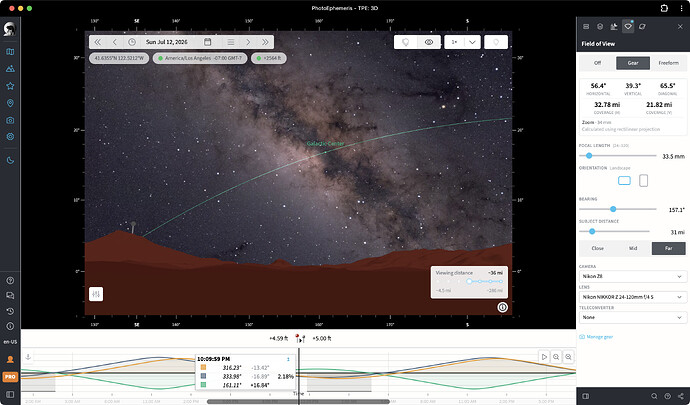Click the Subject Distance slider handle
Image resolution: width=690 pixels, height=405 pixels.
coord(592,232)
